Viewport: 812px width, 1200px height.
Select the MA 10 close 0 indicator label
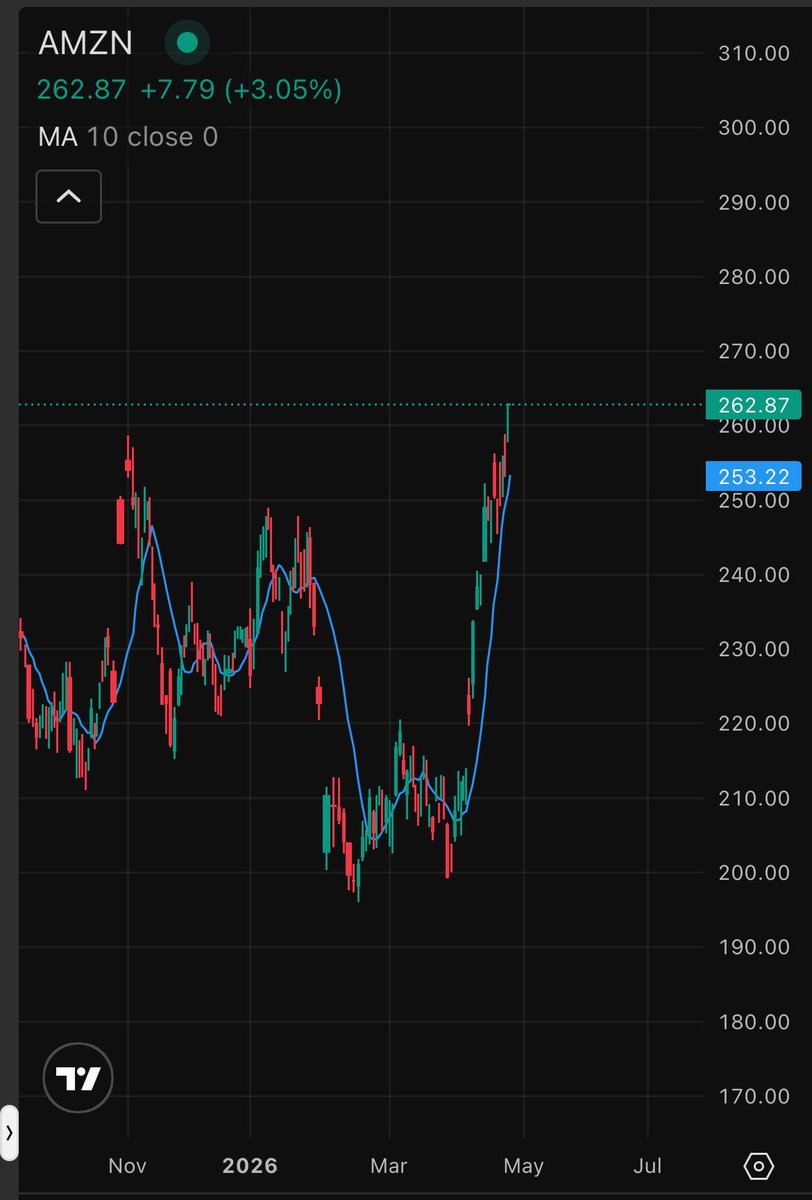pyautogui.click(x=128, y=137)
